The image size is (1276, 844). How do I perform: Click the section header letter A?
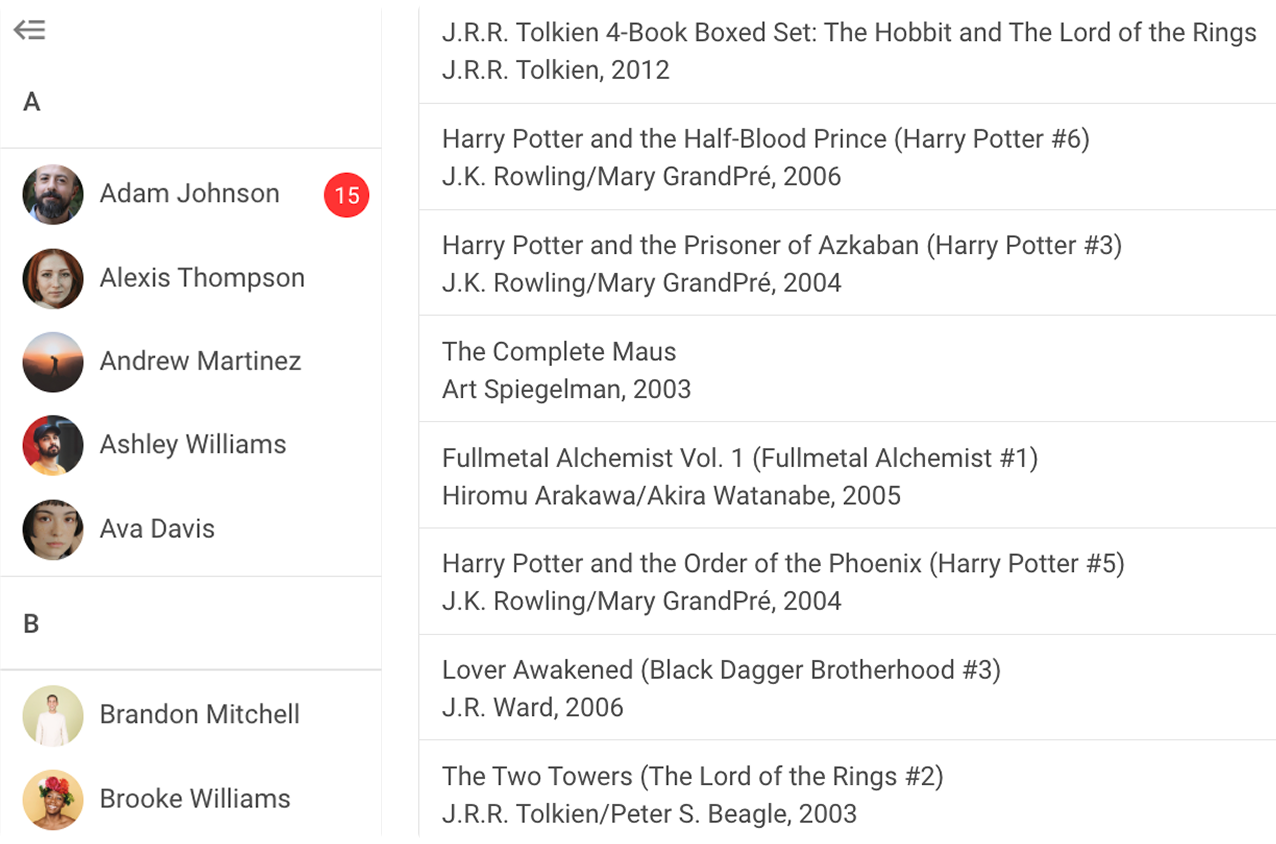pyautogui.click(x=31, y=101)
